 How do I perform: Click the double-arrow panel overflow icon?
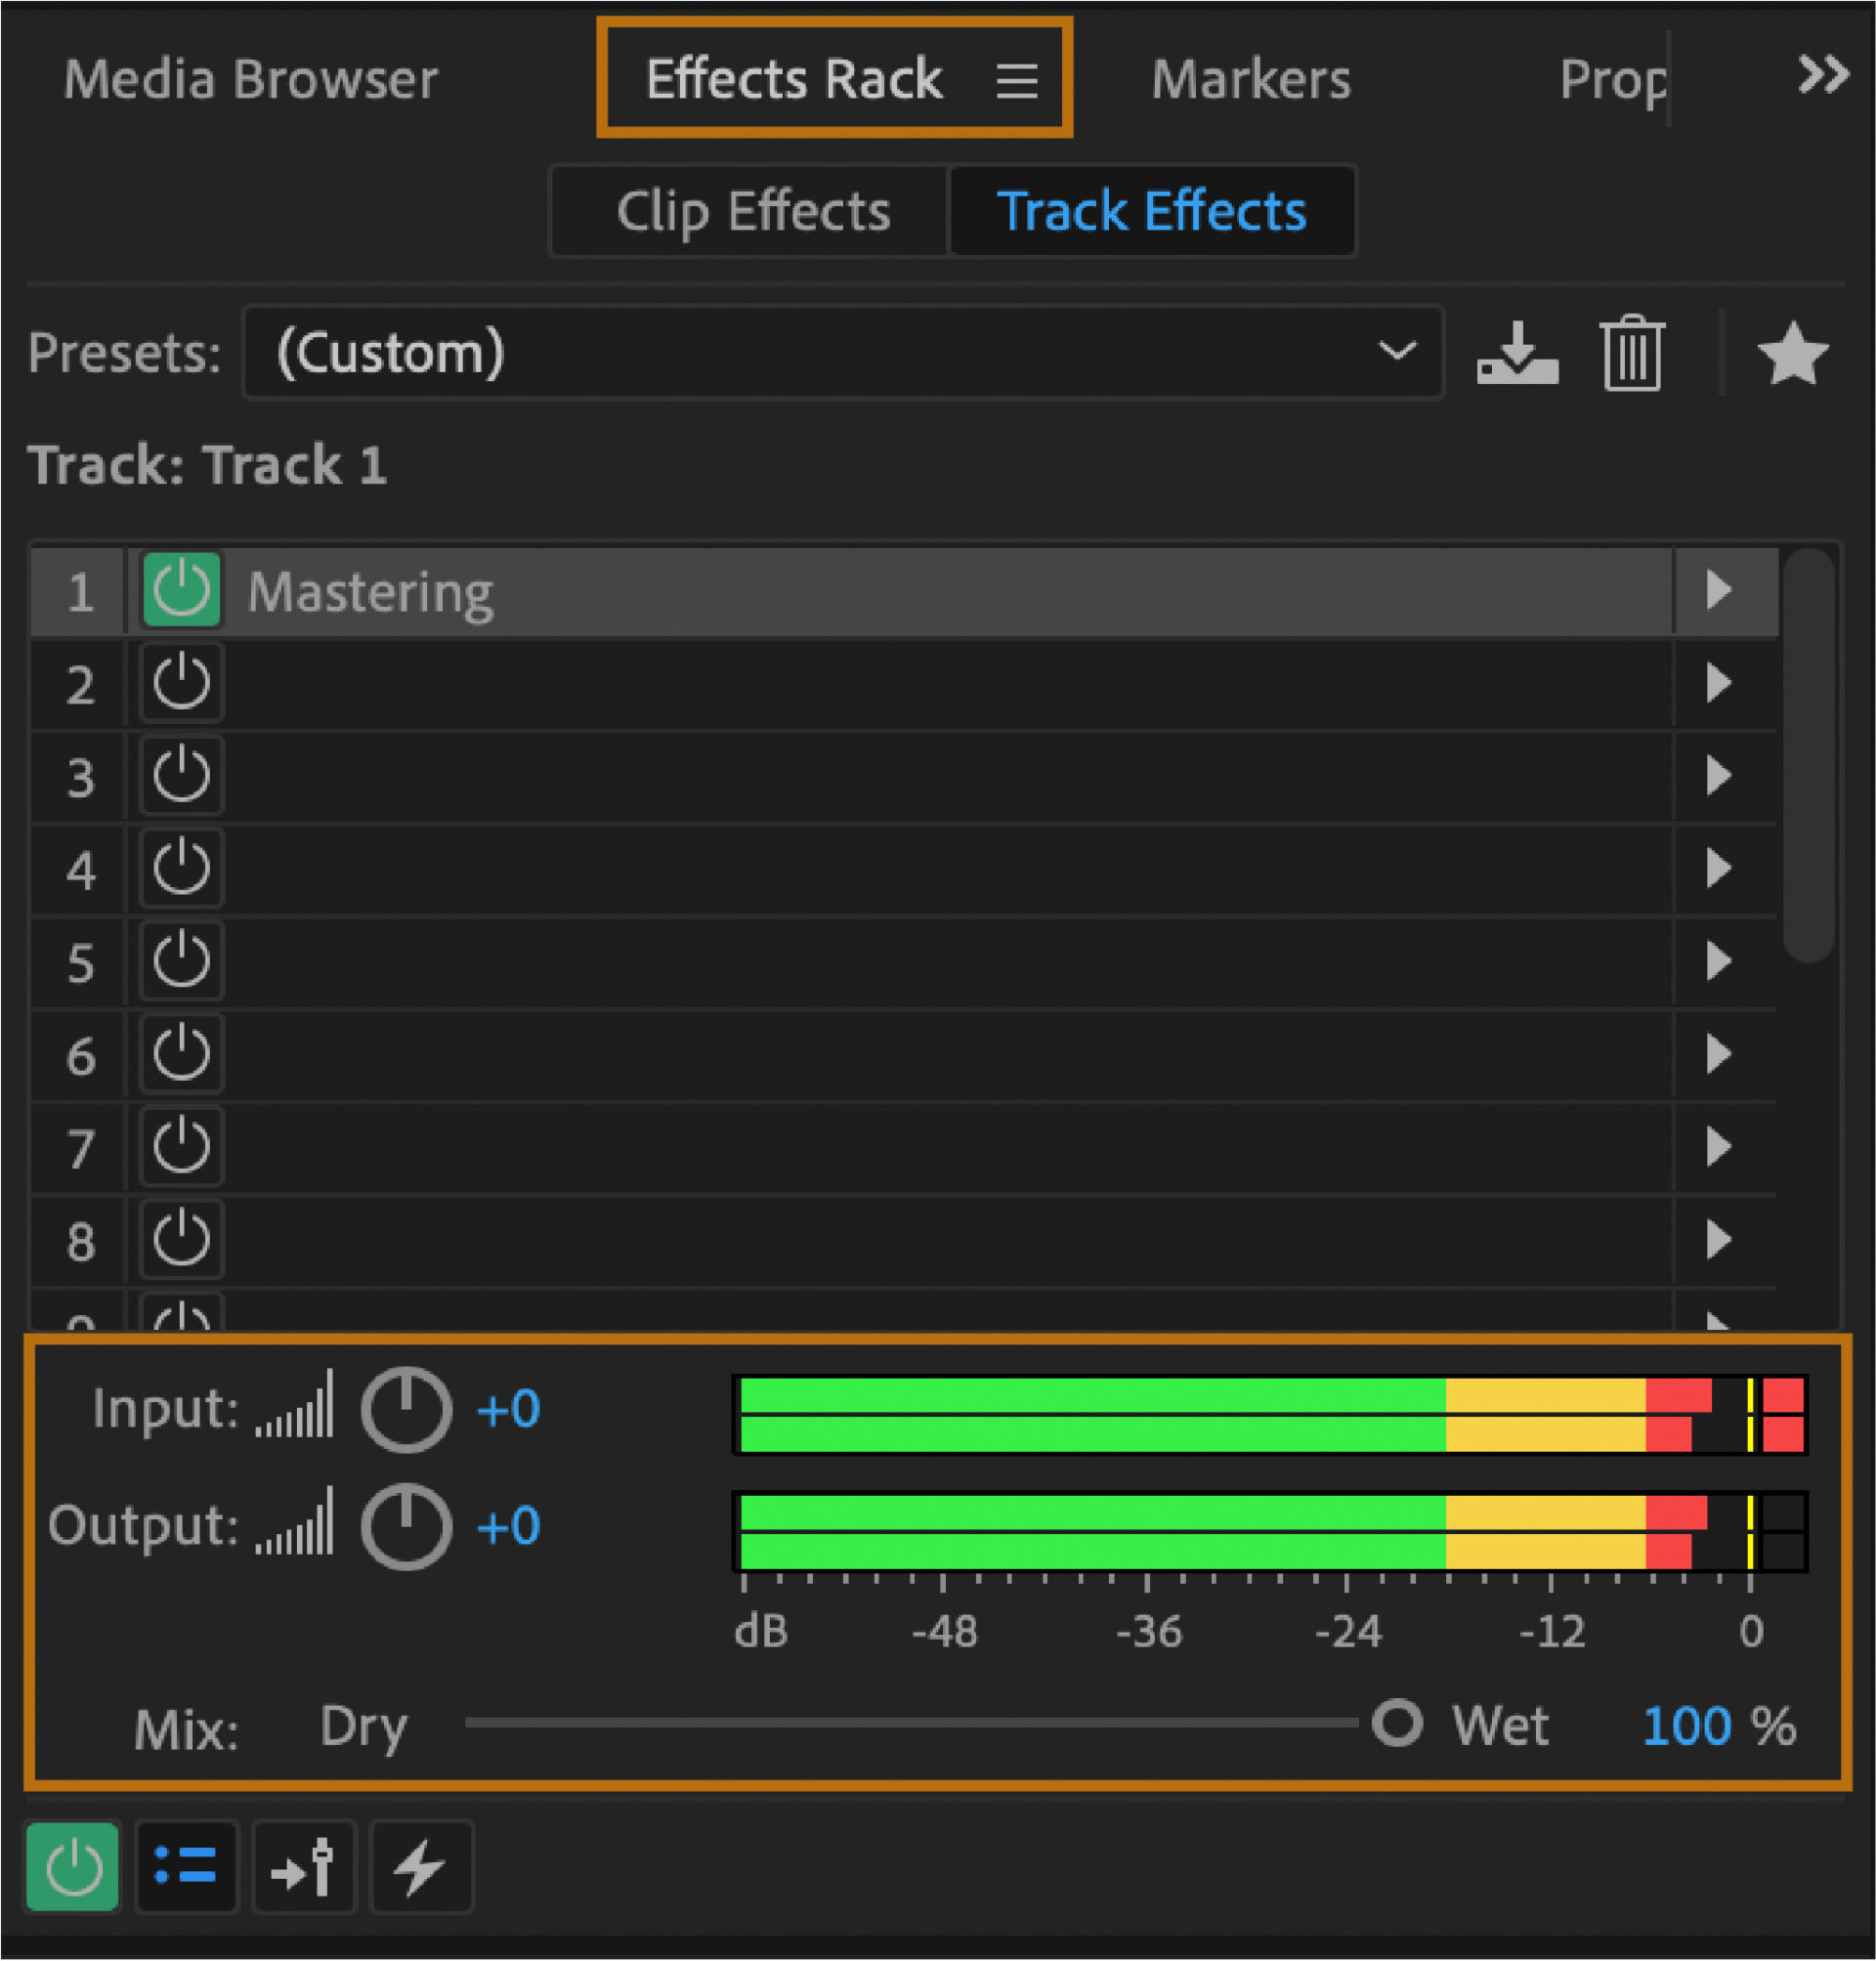(x=1822, y=75)
